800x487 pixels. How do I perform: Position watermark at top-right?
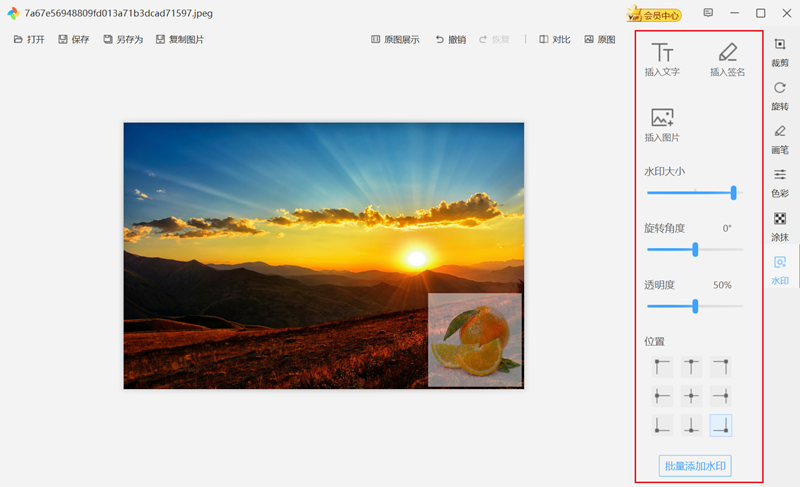721,367
